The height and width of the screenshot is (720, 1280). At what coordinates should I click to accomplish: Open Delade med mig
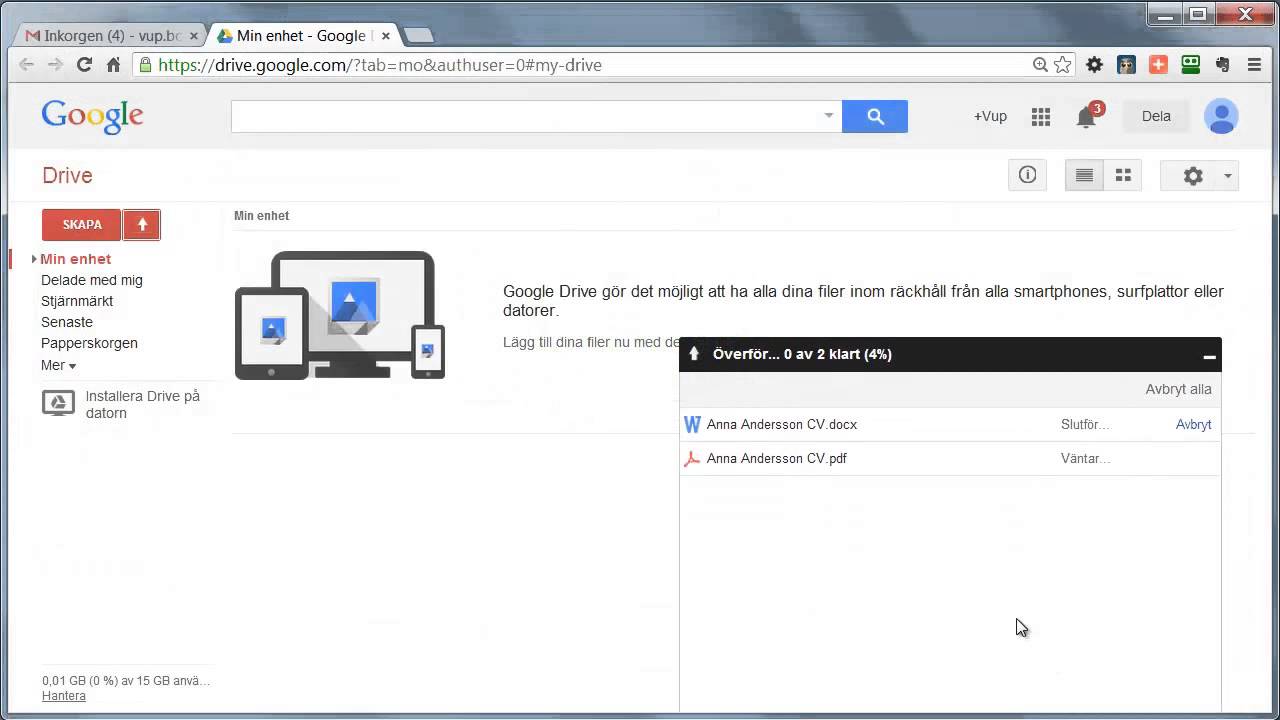point(92,280)
